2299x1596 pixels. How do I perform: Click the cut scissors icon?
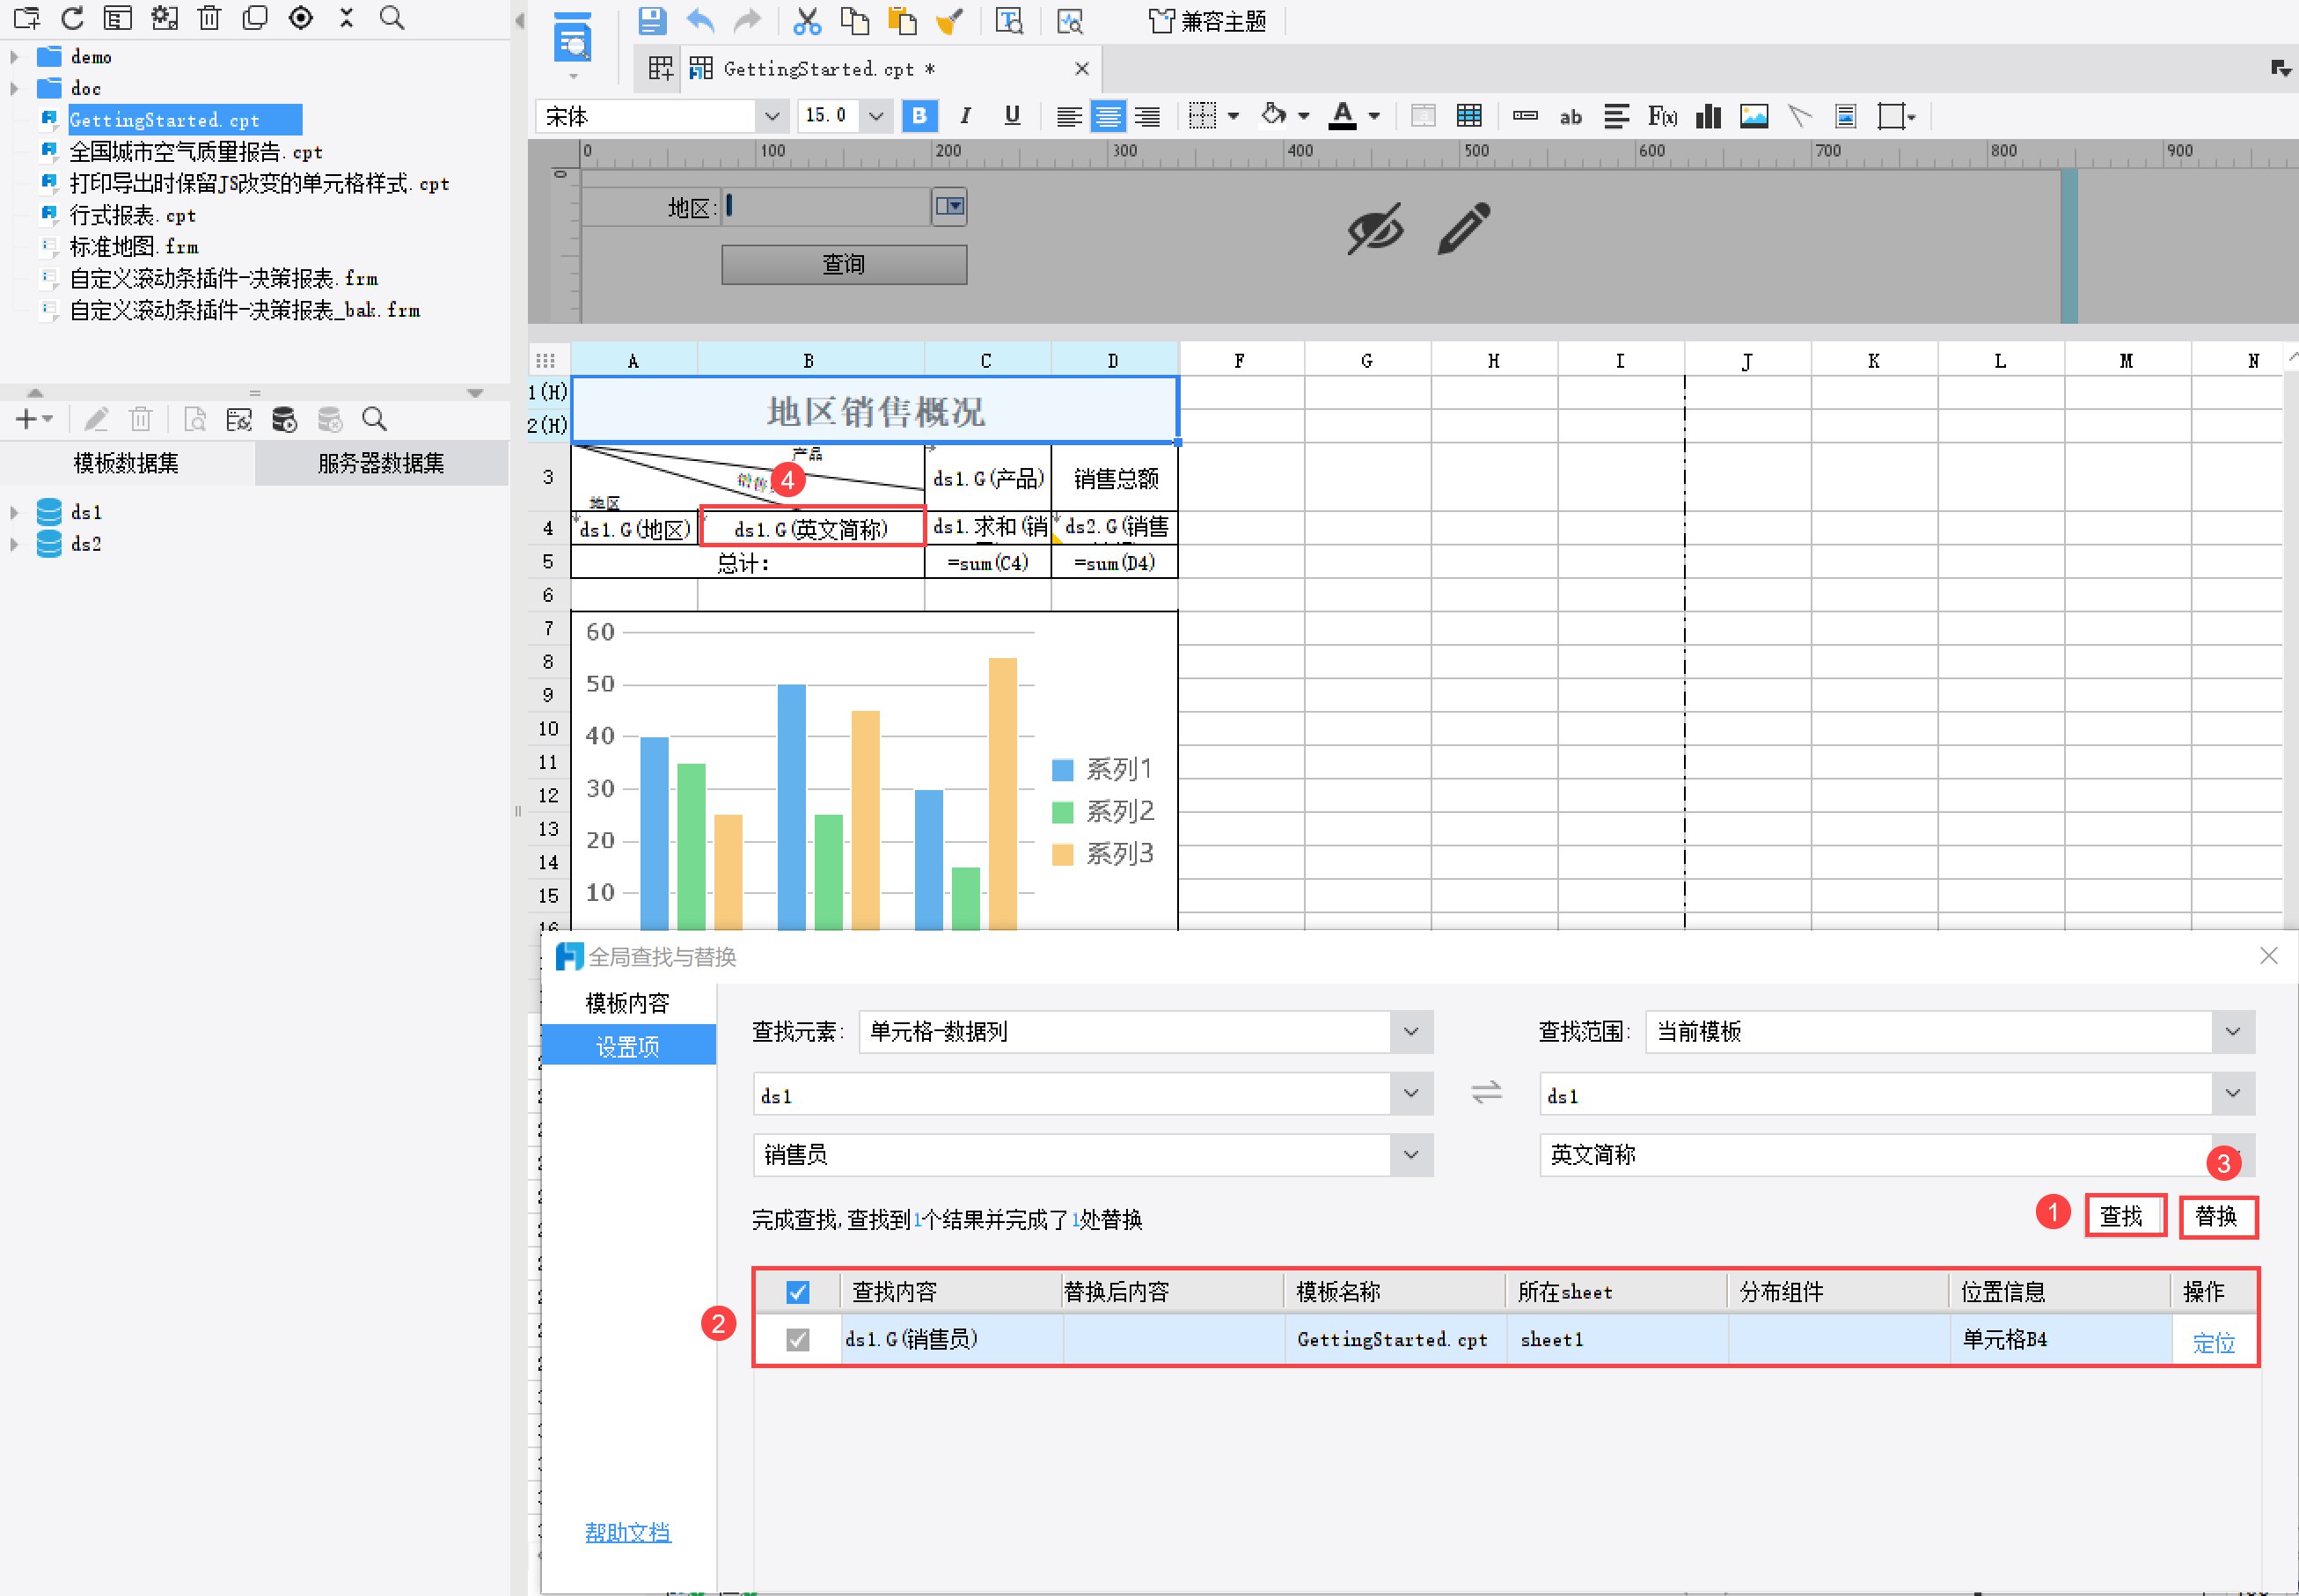point(806,20)
